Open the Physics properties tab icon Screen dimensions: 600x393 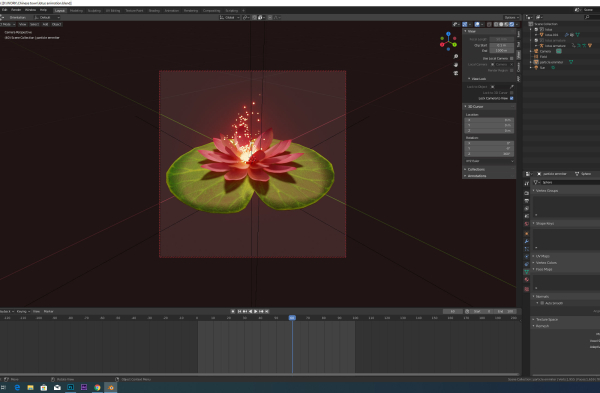pyautogui.click(x=527, y=256)
